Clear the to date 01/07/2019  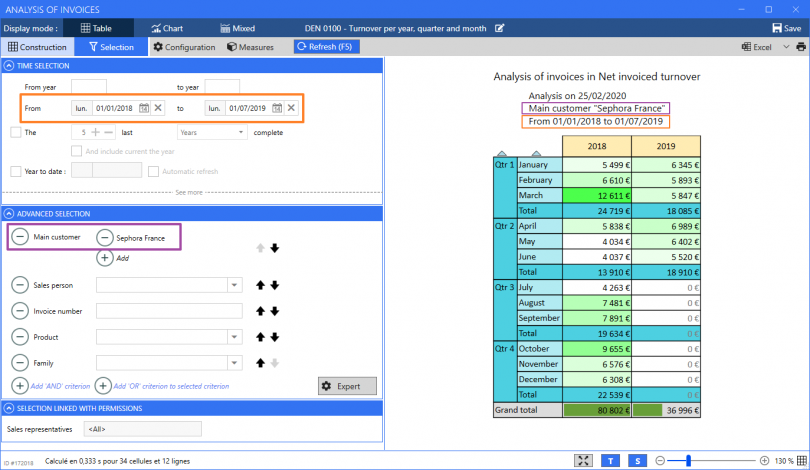pos(291,108)
